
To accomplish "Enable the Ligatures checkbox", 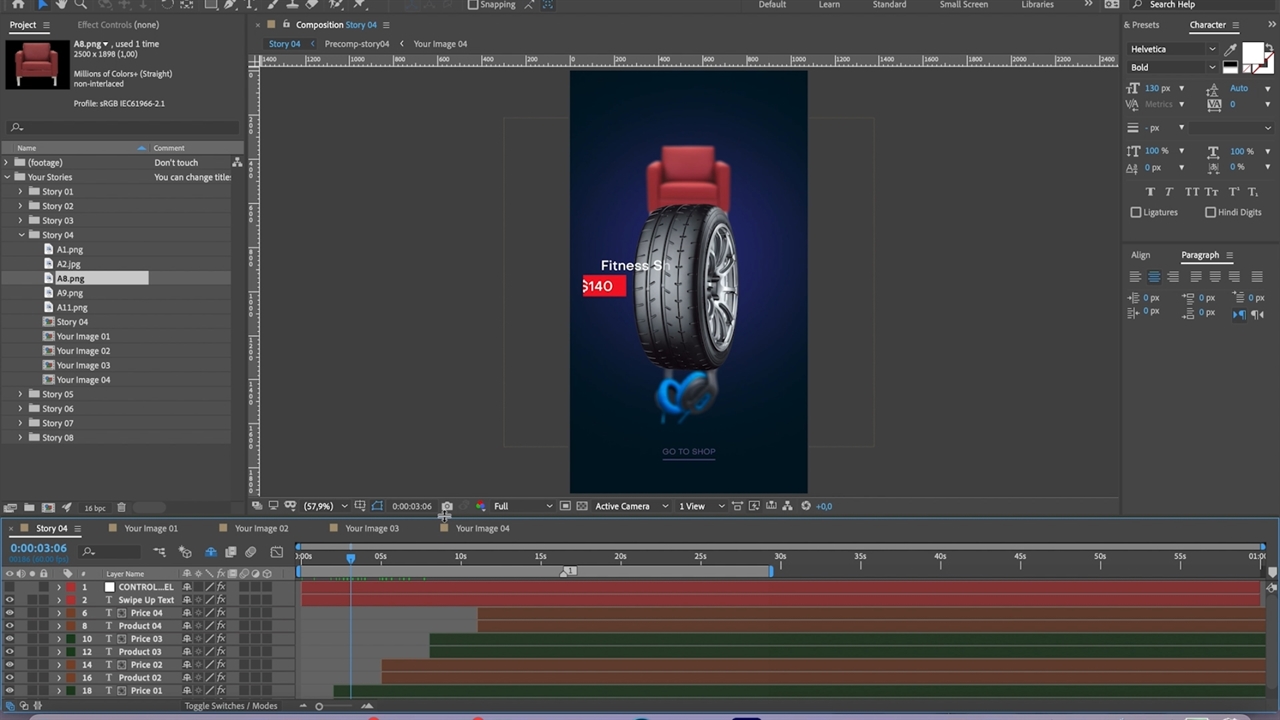I will click(x=1136, y=212).
